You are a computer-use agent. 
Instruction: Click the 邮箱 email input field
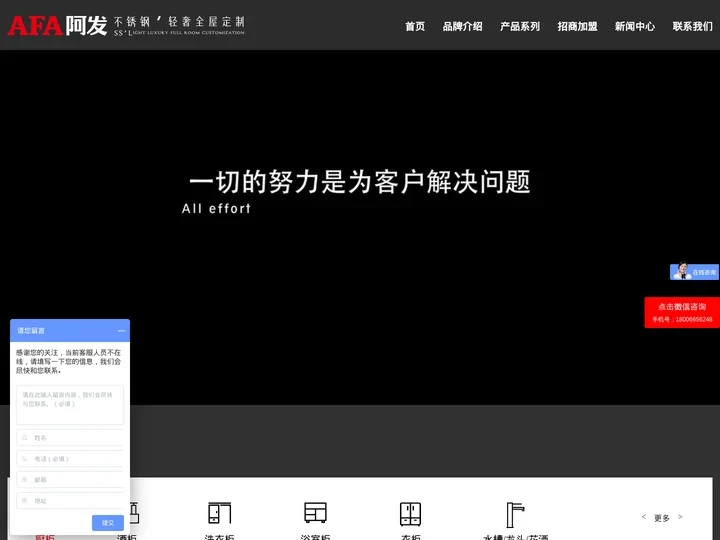70,479
